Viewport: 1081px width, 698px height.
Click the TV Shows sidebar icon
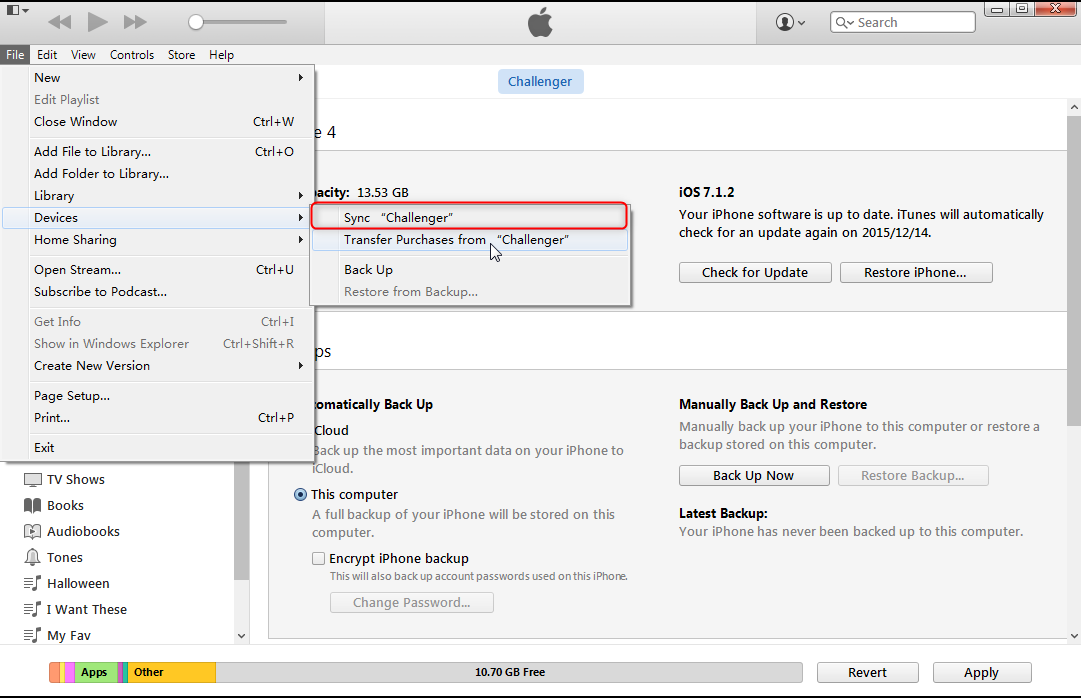[33, 480]
